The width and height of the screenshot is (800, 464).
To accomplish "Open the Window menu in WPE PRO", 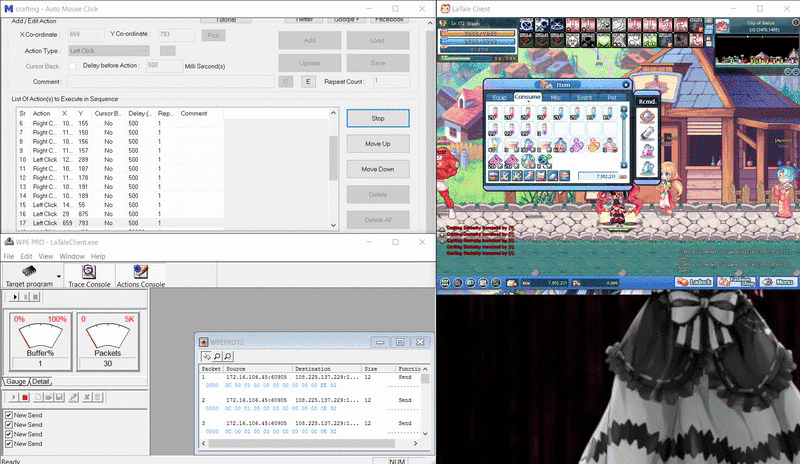I will [x=72, y=256].
